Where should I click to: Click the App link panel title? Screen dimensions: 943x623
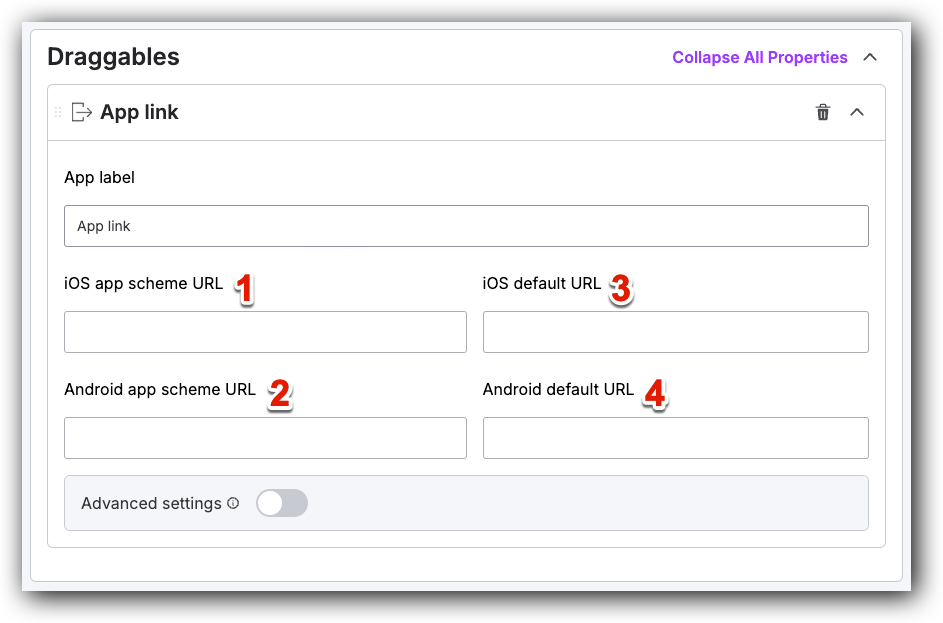(x=139, y=112)
